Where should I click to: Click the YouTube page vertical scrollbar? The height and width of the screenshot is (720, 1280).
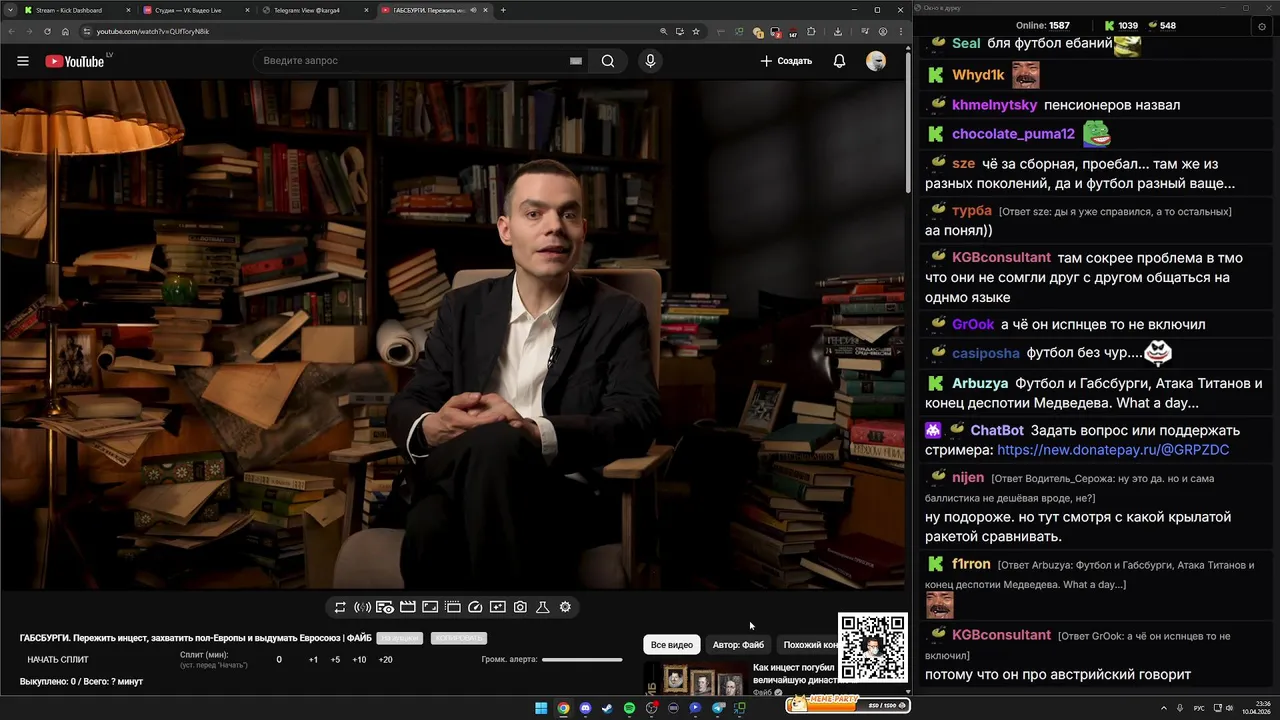pyautogui.click(x=908, y=120)
